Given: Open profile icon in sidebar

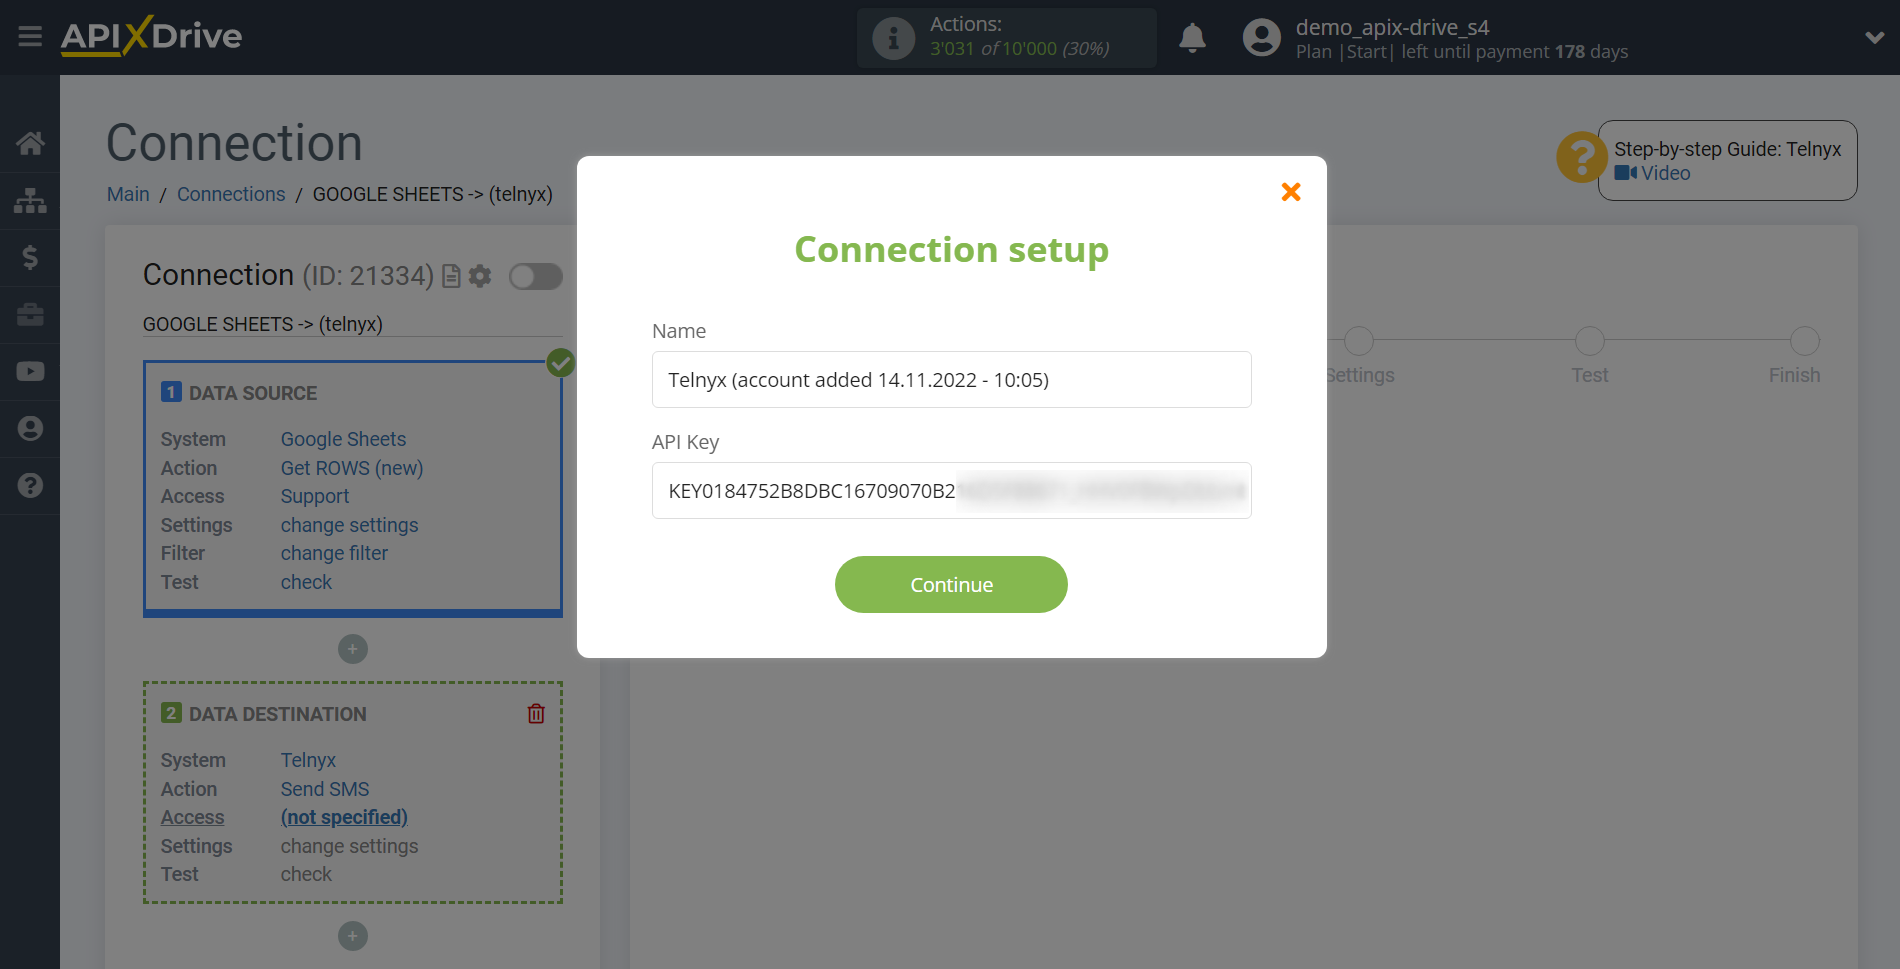Looking at the screenshot, I should tap(30, 428).
